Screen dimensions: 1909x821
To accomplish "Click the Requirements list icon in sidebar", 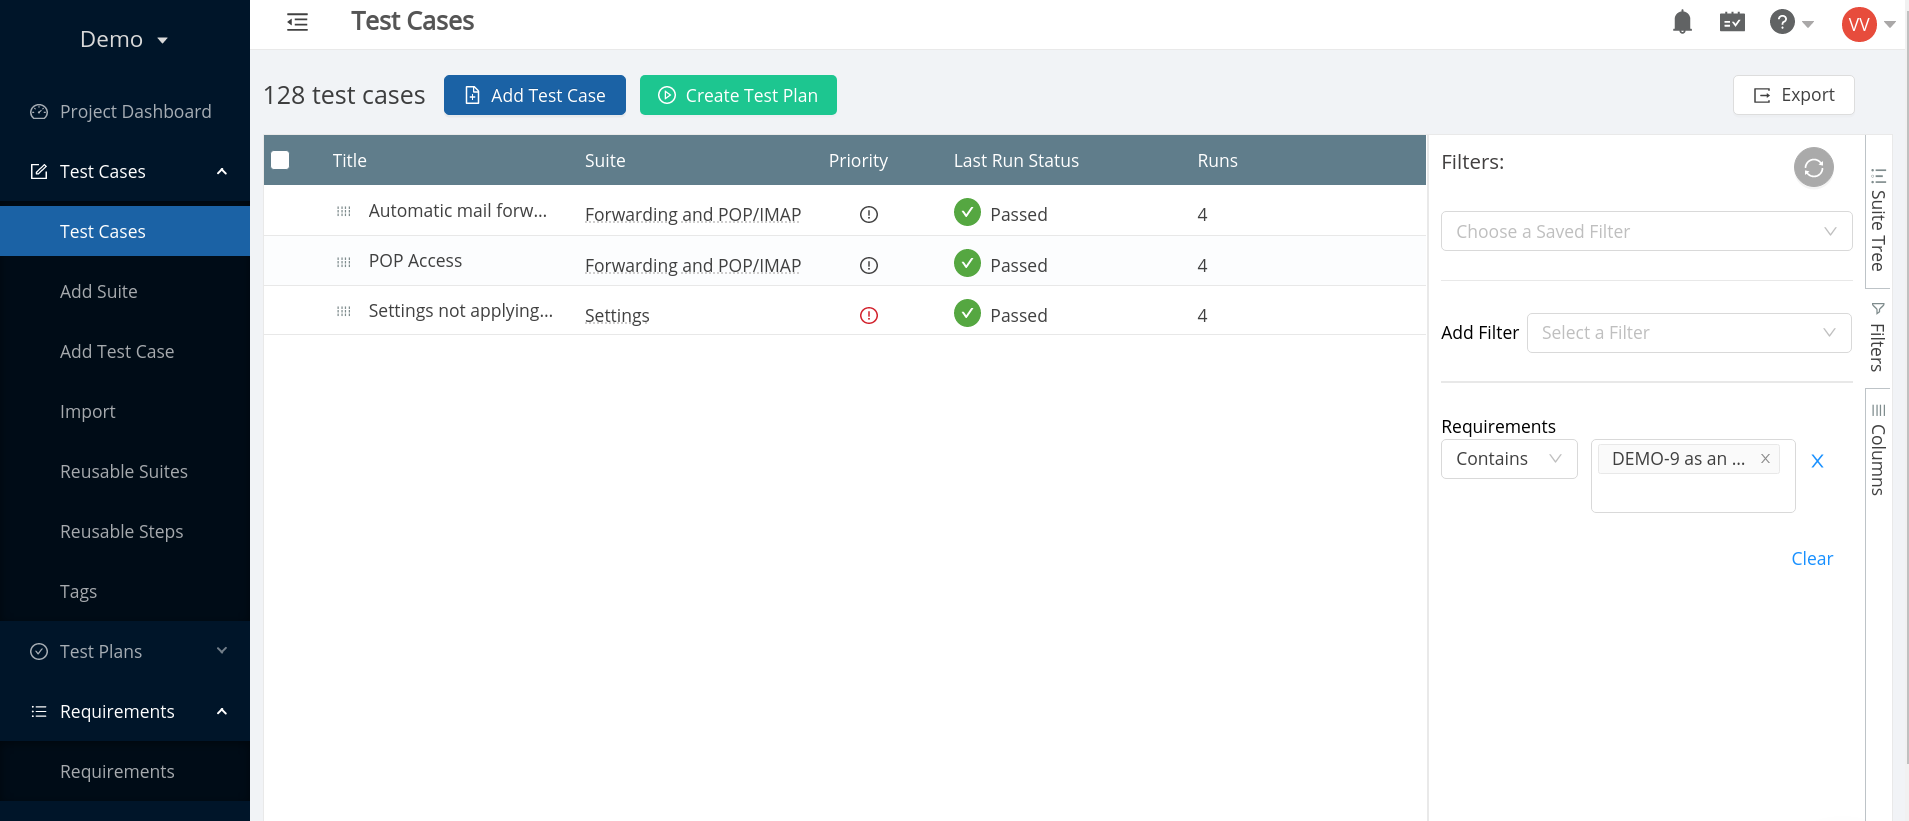I will 39,712.
